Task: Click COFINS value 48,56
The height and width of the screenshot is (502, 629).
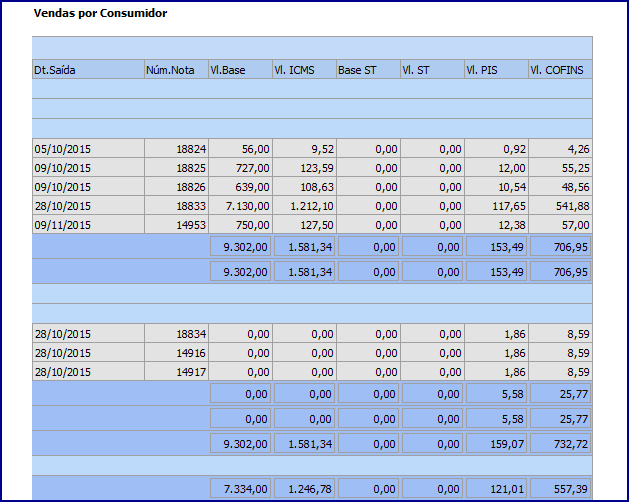Action: click(x=560, y=187)
